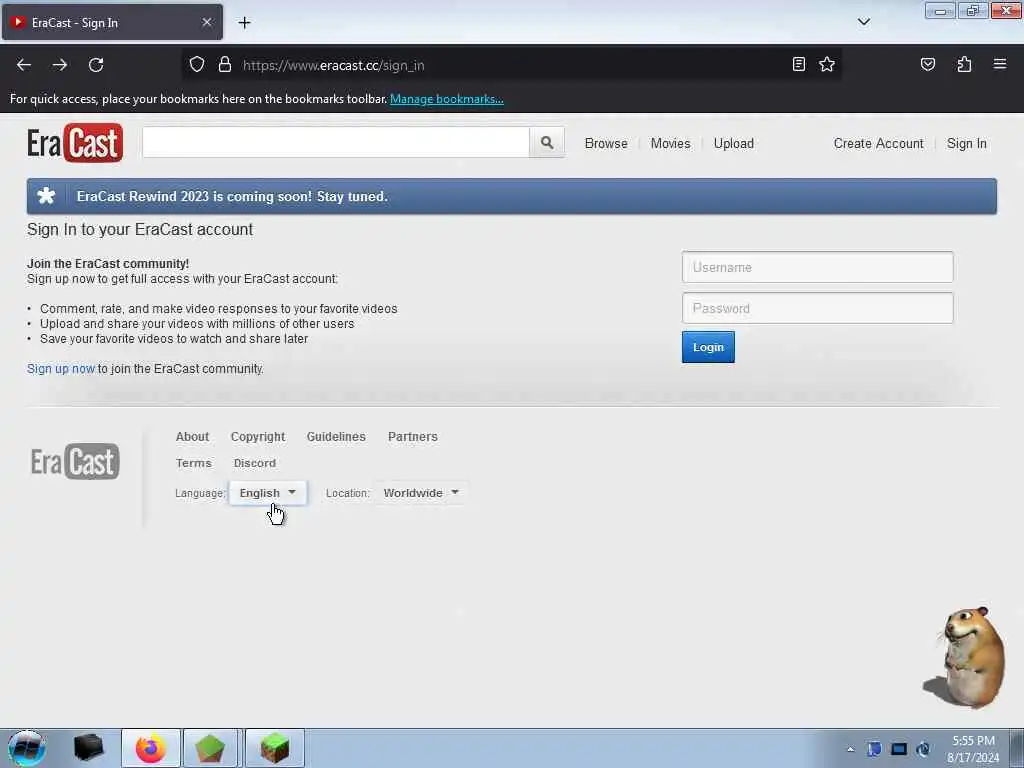Follow the Sign up now link
The height and width of the screenshot is (768, 1024).
point(61,368)
